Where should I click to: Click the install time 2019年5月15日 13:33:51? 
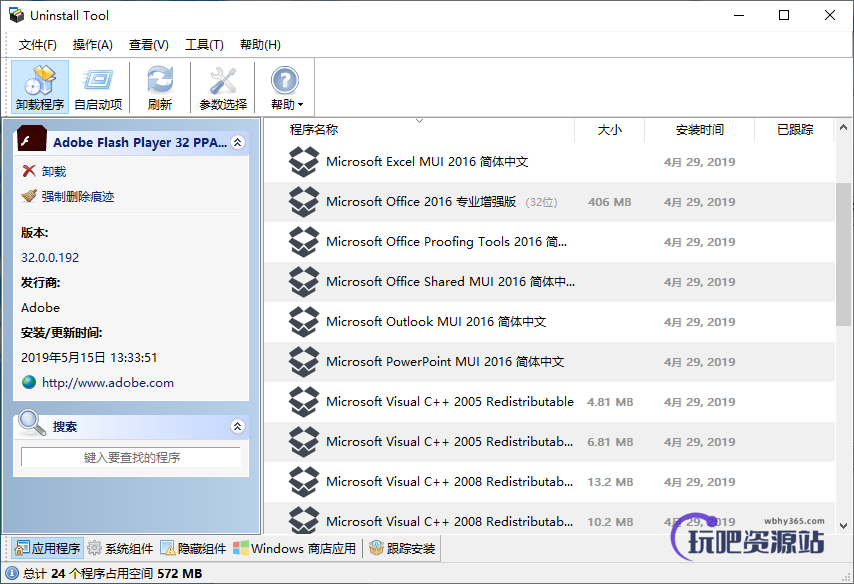pos(89,358)
